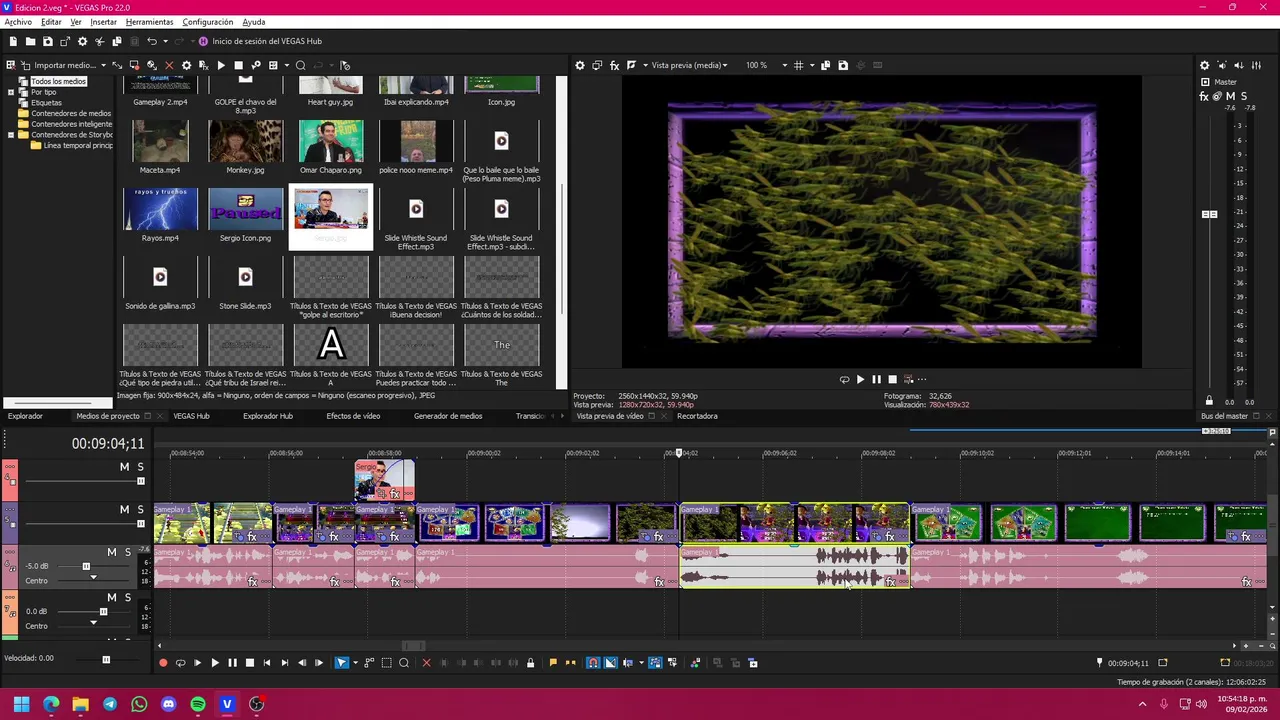The width and height of the screenshot is (1280, 720).
Task: Open the Herramientas menu
Action: [x=149, y=22]
